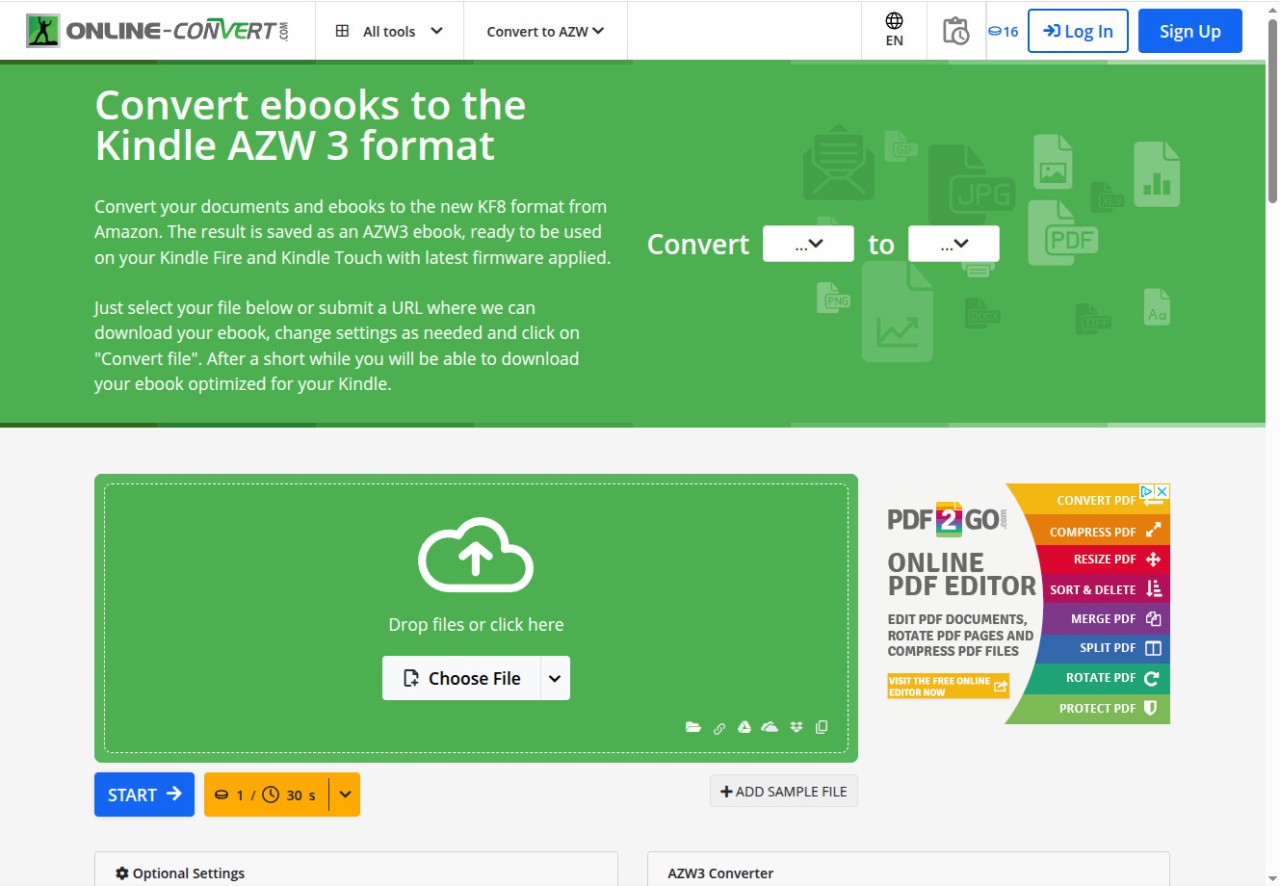1280x886 pixels.
Task: Click the 'Convert ebooks to the Kindle AZW 3 format' heading
Action: [310, 125]
